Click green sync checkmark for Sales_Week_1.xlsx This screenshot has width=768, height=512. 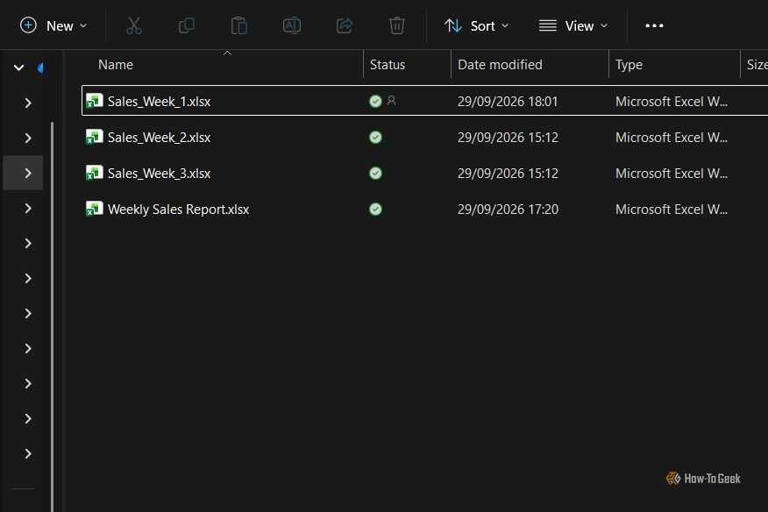(x=376, y=101)
